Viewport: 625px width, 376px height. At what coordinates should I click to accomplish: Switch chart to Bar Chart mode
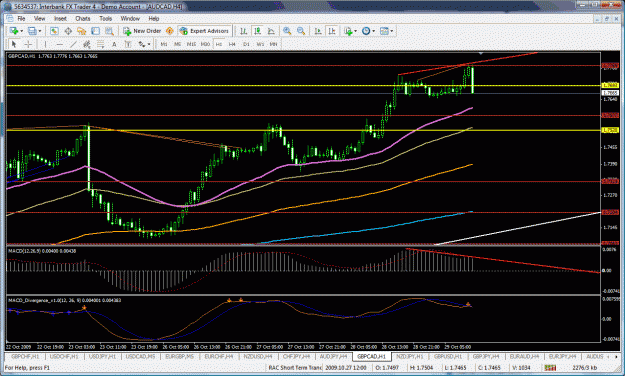(x=244, y=31)
